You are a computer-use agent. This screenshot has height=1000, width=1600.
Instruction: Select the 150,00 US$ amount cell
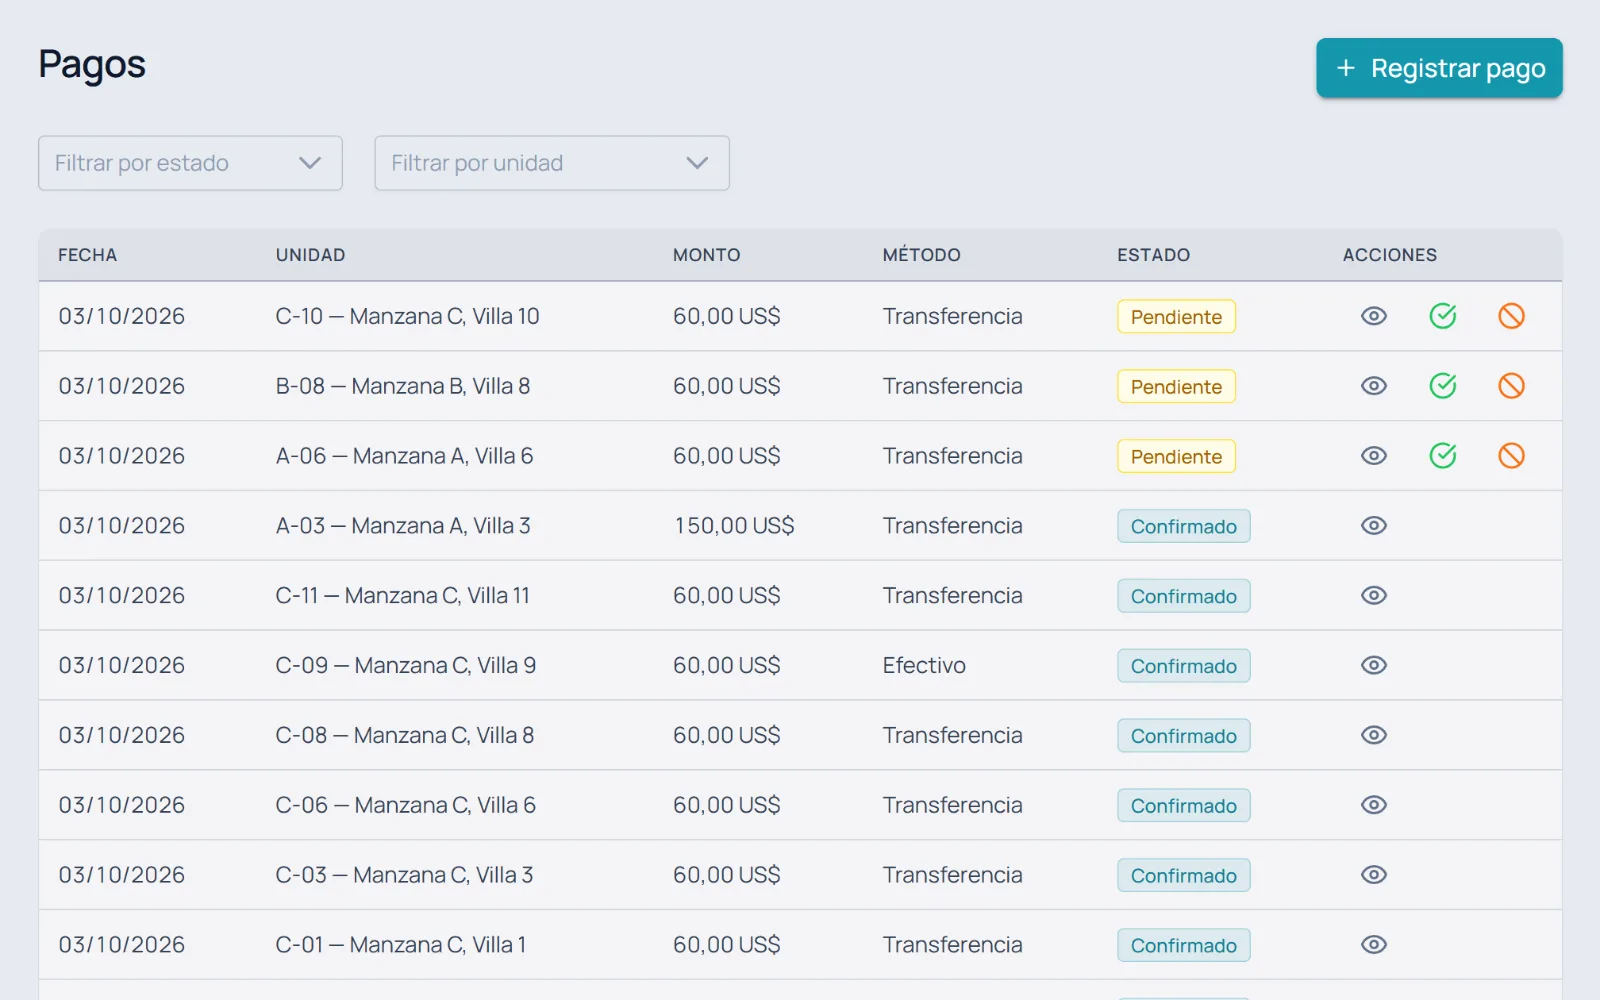tap(734, 526)
